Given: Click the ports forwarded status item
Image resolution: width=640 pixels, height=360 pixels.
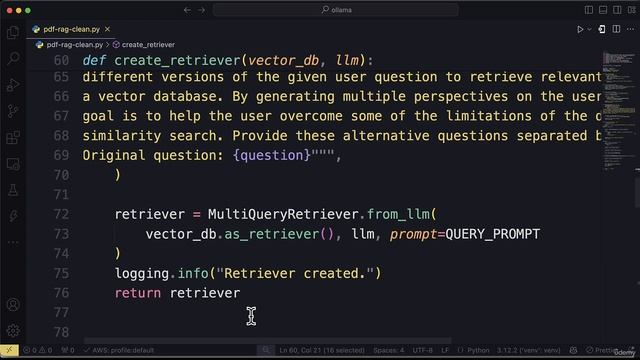Looking at the screenshot, I should (68, 350).
